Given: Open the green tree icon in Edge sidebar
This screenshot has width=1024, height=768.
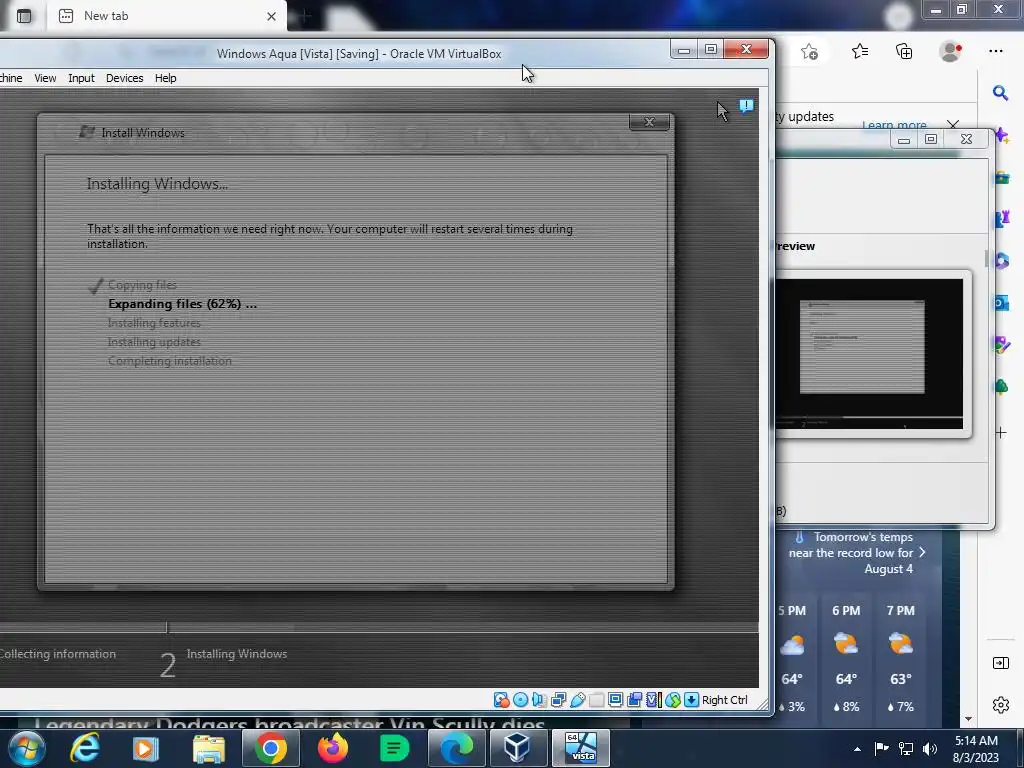Looking at the screenshot, I should point(1002,386).
